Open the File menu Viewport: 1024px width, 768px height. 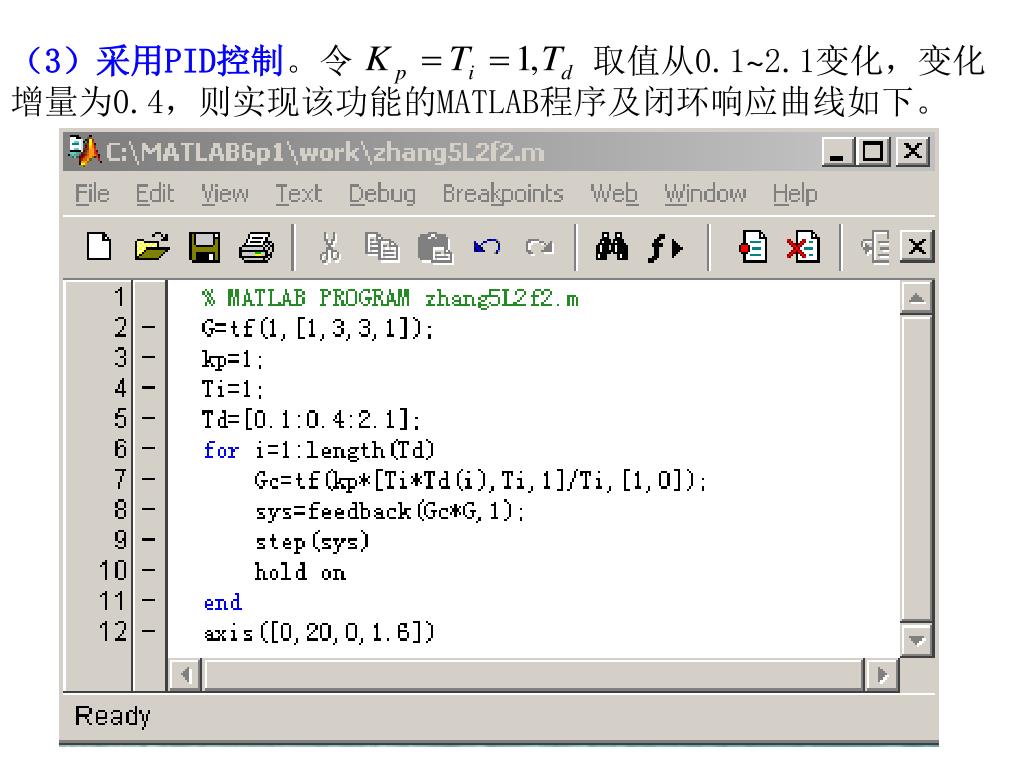click(x=92, y=193)
